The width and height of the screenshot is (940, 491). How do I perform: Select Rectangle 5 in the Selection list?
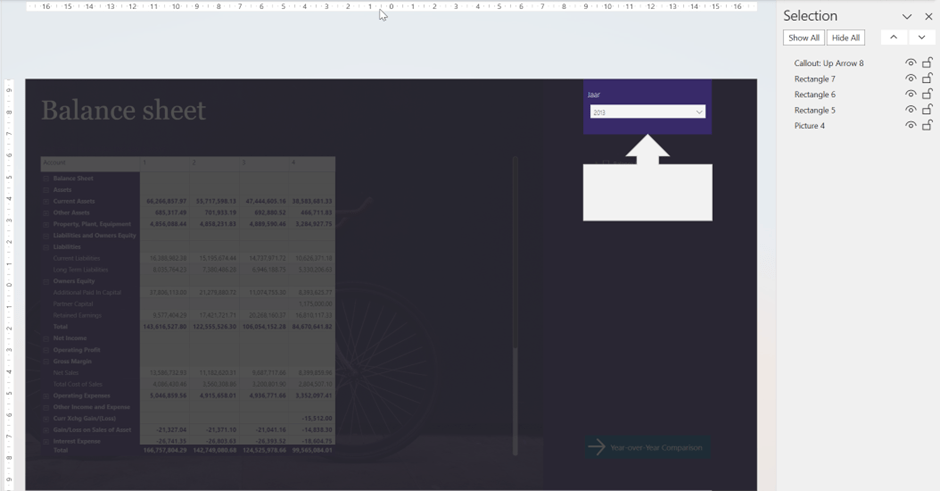click(814, 110)
